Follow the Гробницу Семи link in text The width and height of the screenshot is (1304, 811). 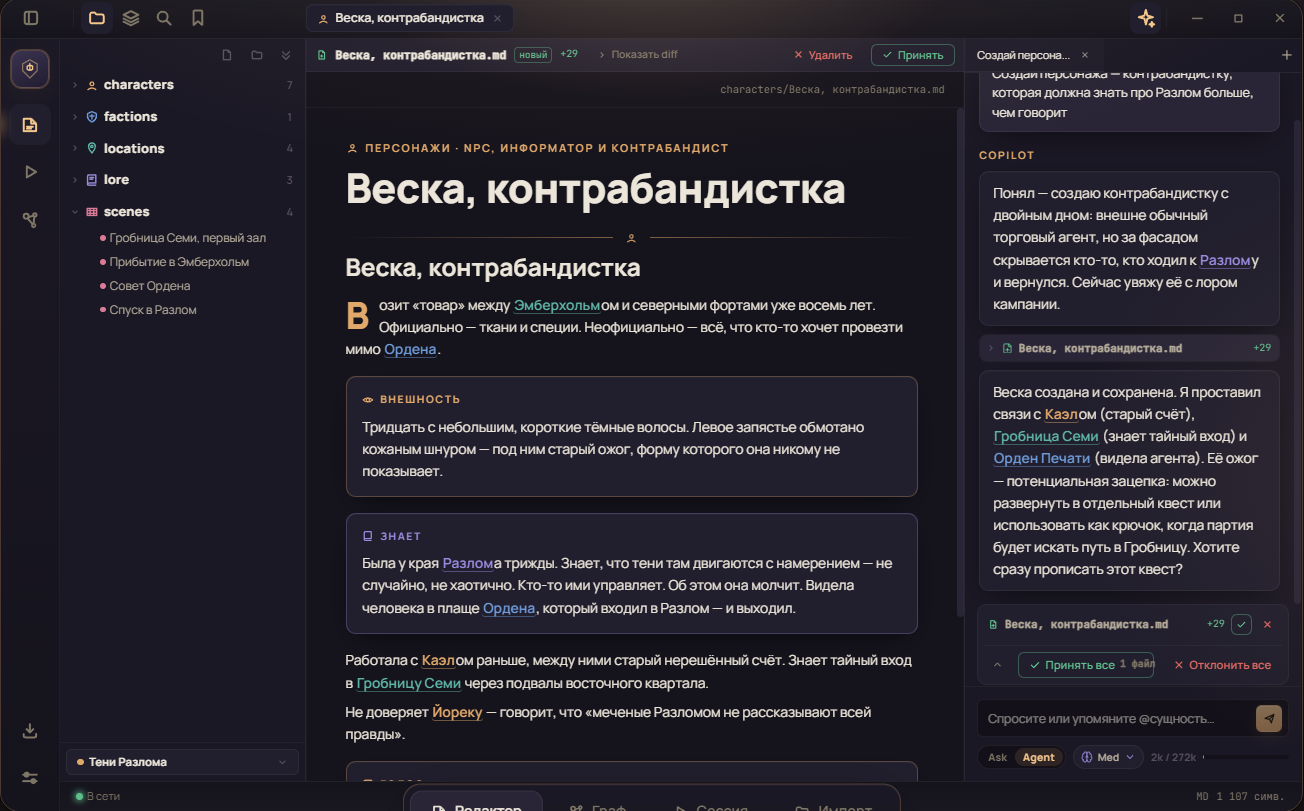point(409,684)
